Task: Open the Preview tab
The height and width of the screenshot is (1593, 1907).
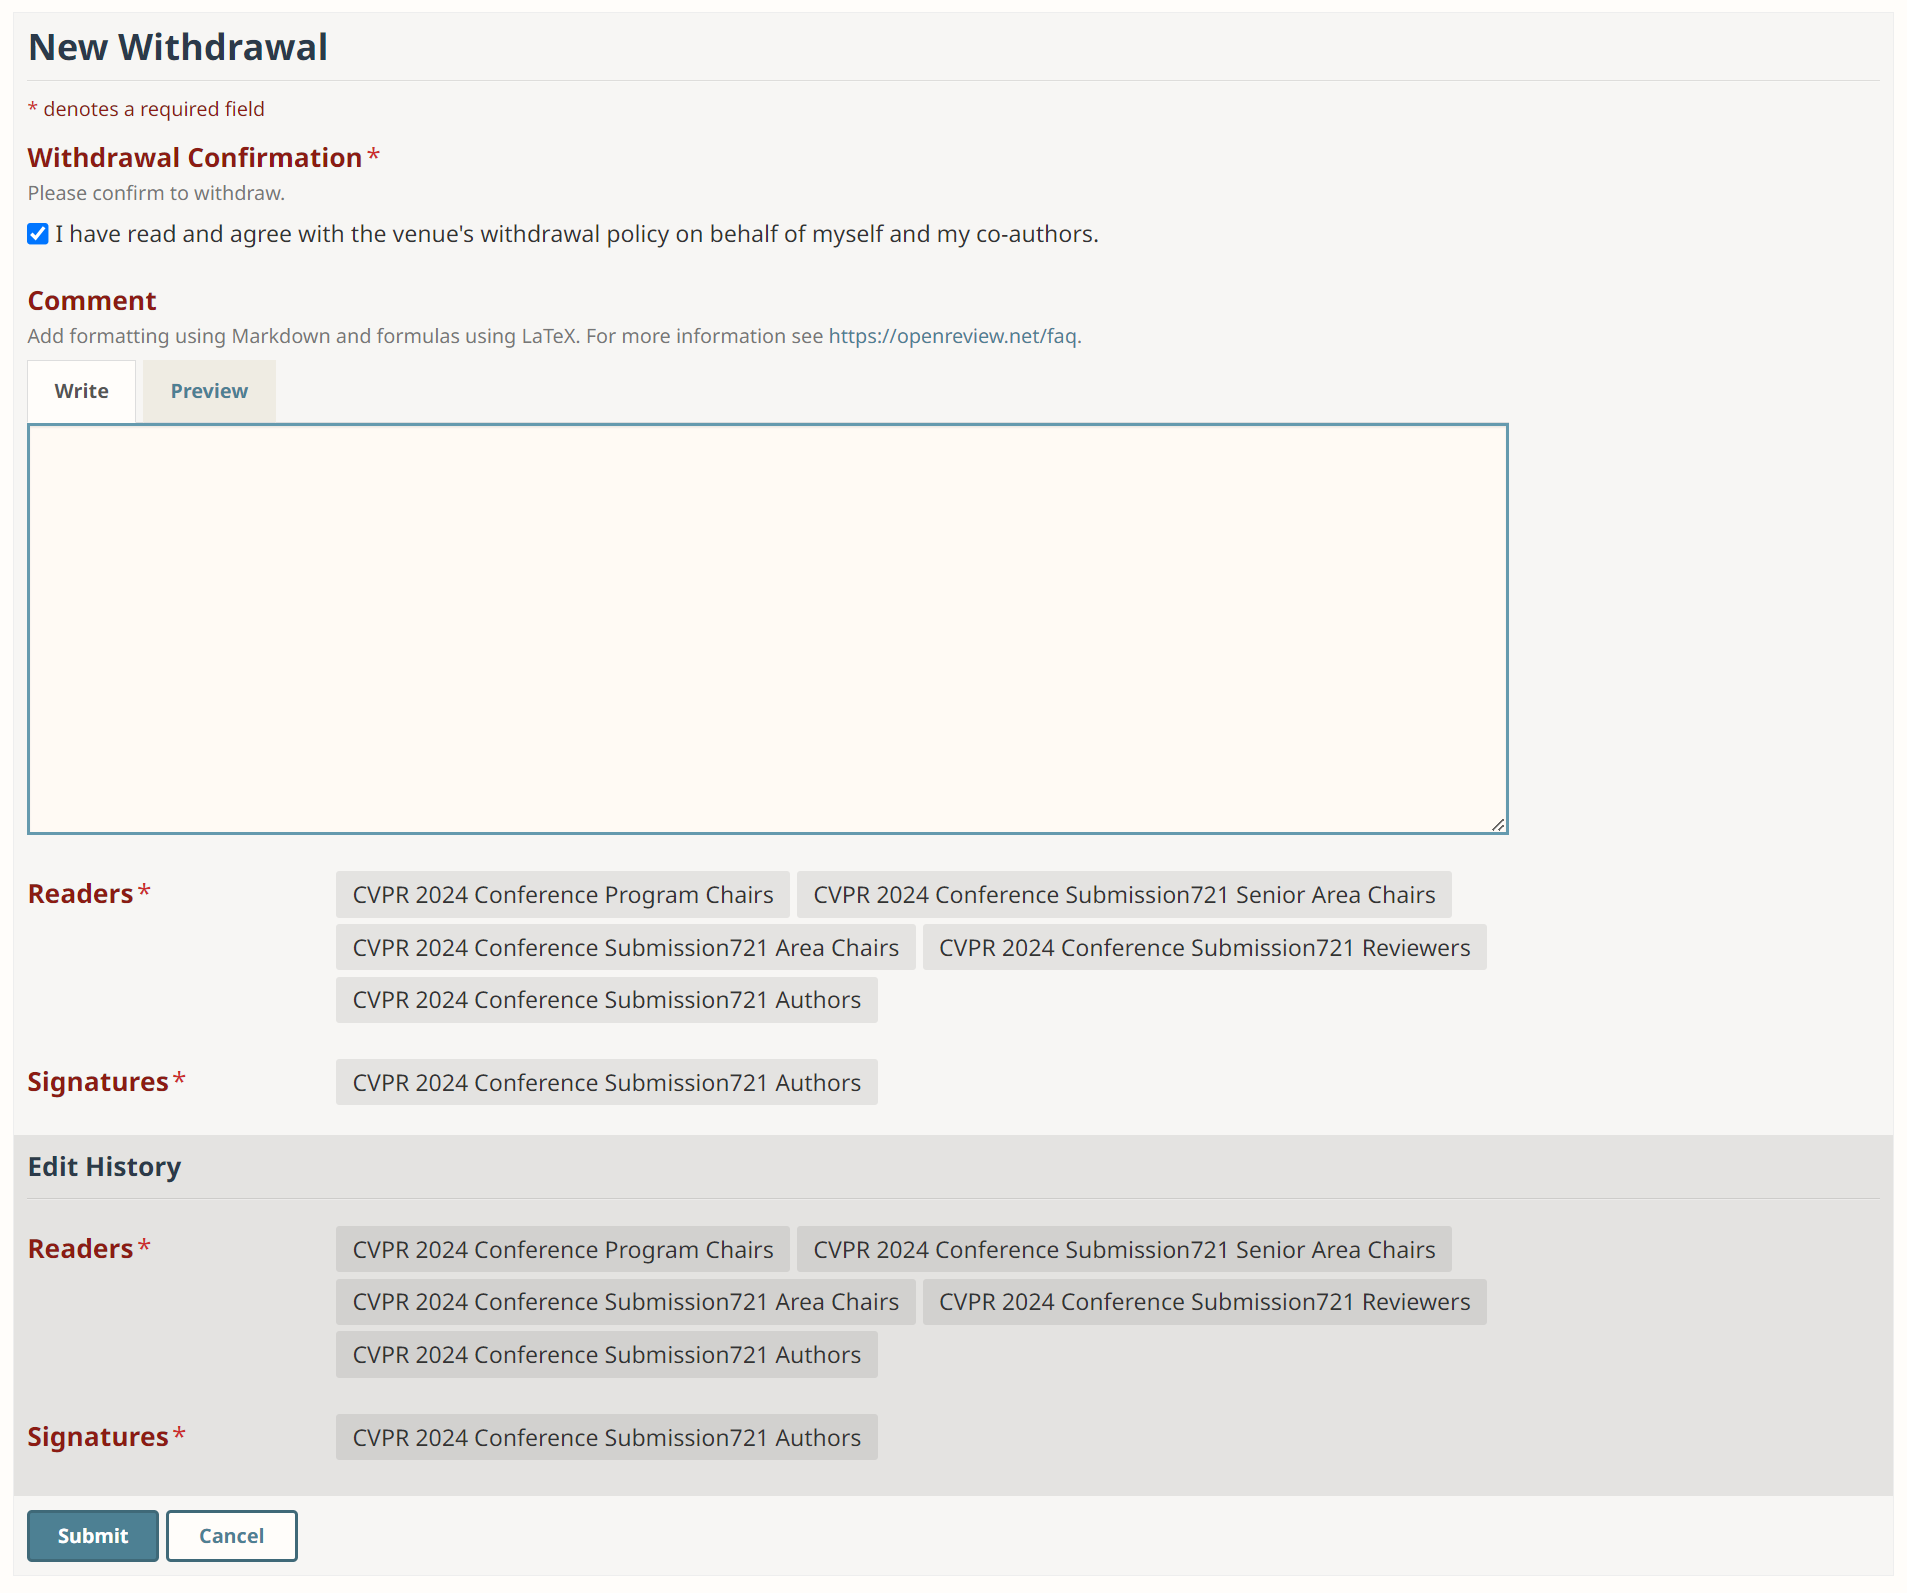Action: 209,391
